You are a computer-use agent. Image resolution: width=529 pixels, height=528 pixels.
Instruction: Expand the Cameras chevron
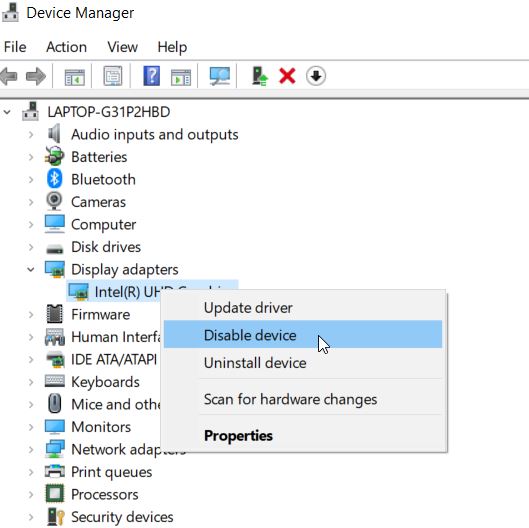click(x=31, y=202)
